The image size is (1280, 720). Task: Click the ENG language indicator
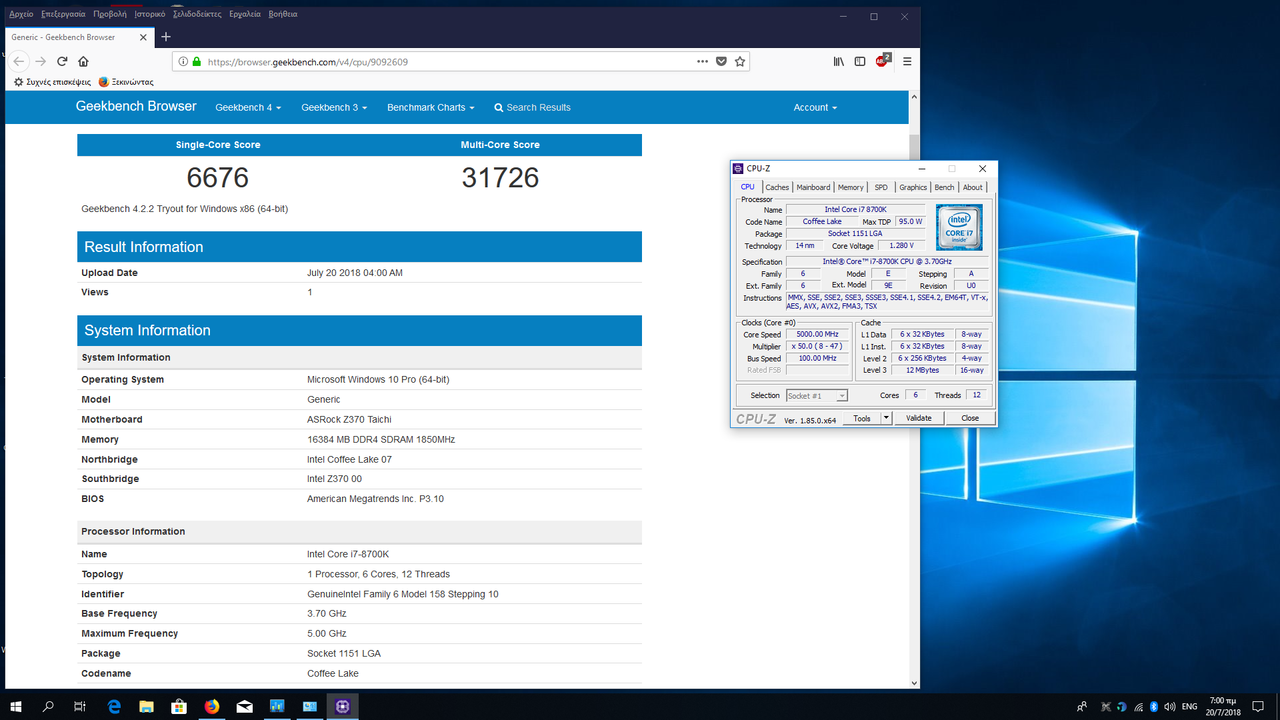[x=1190, y=706]
